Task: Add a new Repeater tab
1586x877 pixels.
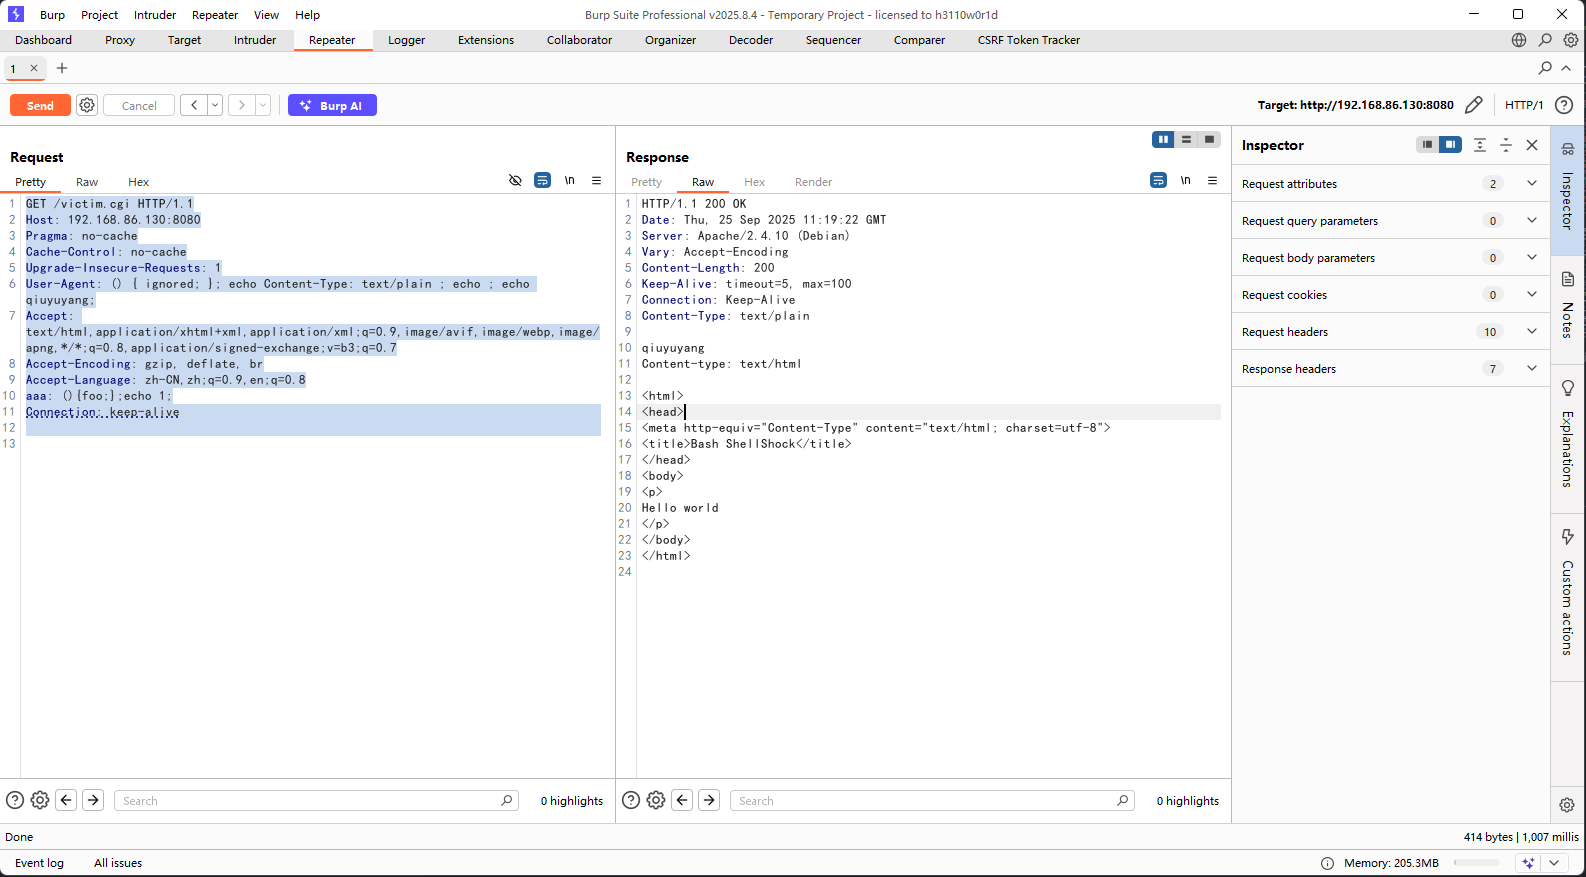Action: pyautogui.click(x=62, y=68)
